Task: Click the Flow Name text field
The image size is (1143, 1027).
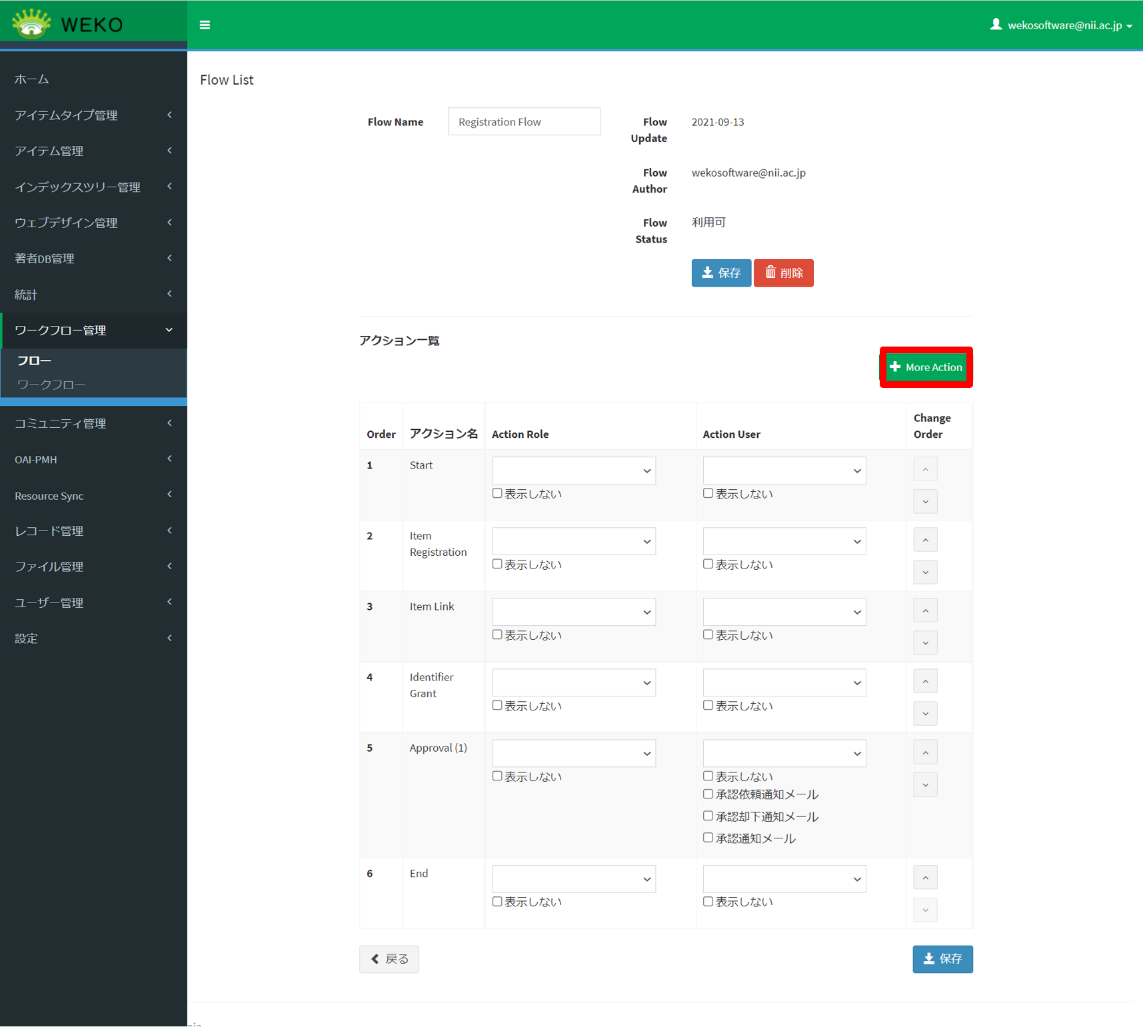Action: click(524, 122)
